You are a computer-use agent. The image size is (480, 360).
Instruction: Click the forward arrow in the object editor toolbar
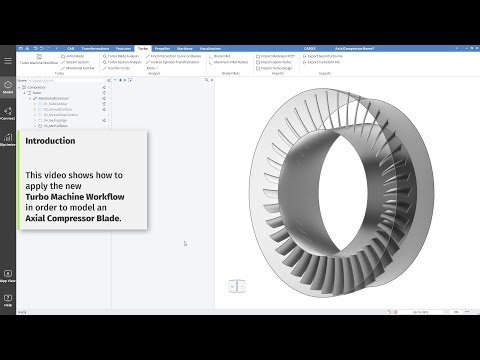coord(125,80)
